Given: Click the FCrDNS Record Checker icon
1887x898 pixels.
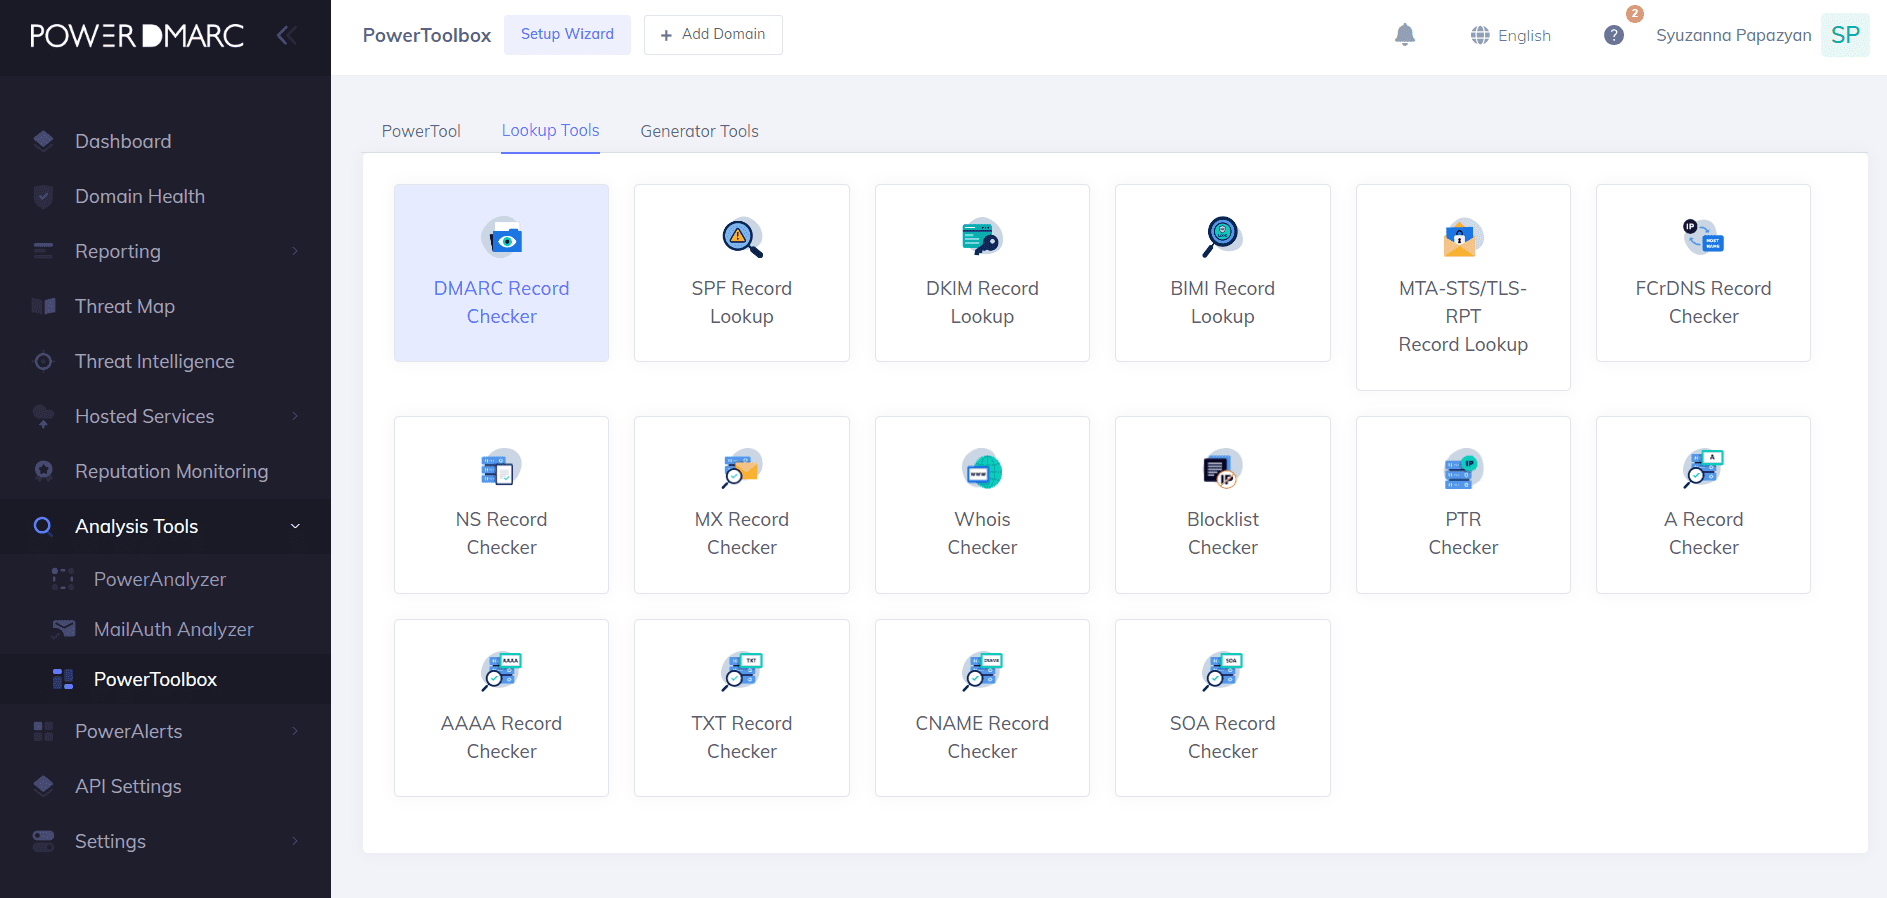Looking at the screenshot, I should tap(1703, 238).
